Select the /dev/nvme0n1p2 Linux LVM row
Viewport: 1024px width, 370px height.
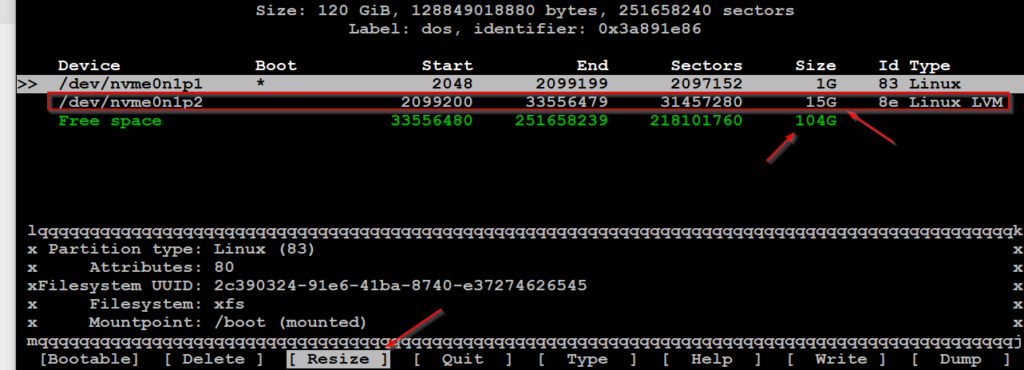click(x=528, y=102)
